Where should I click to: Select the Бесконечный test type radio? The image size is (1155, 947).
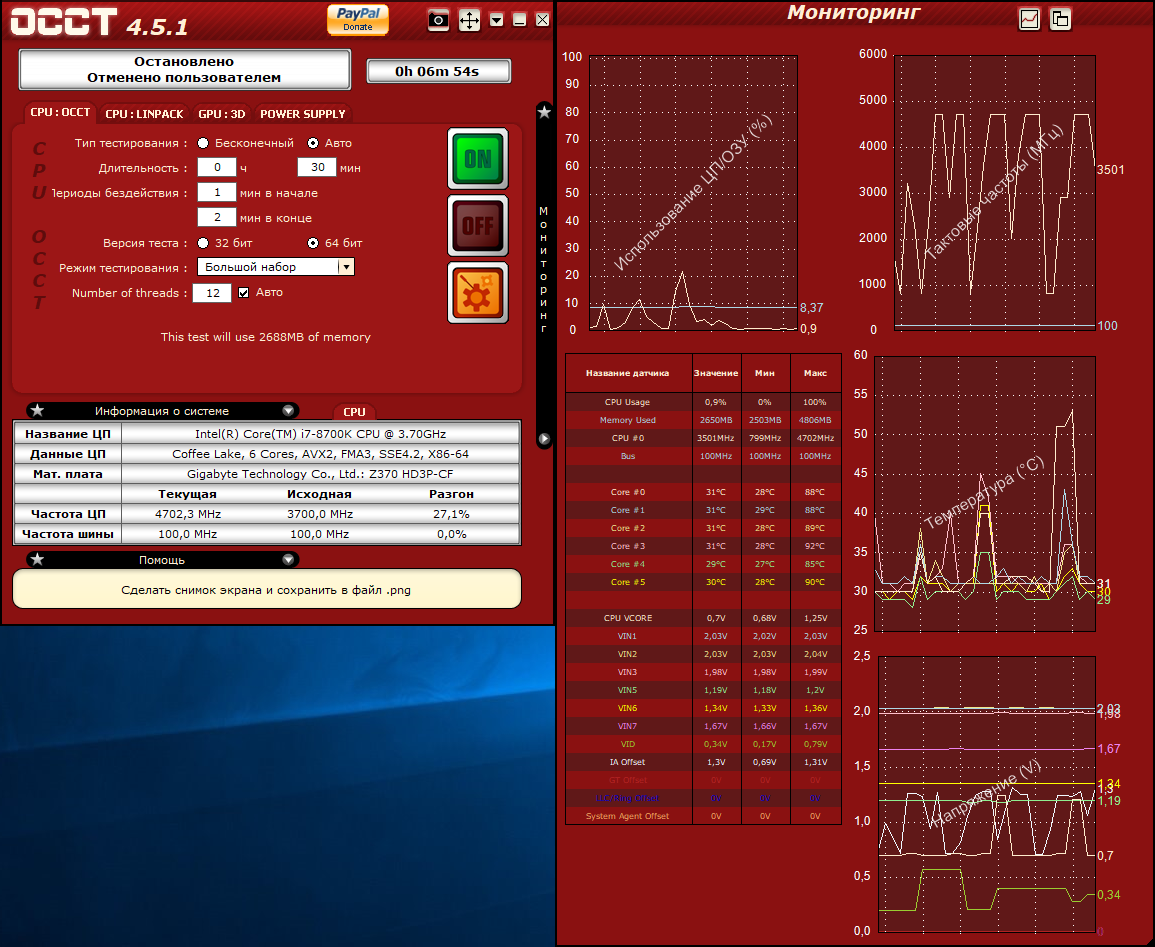[203, 143]
